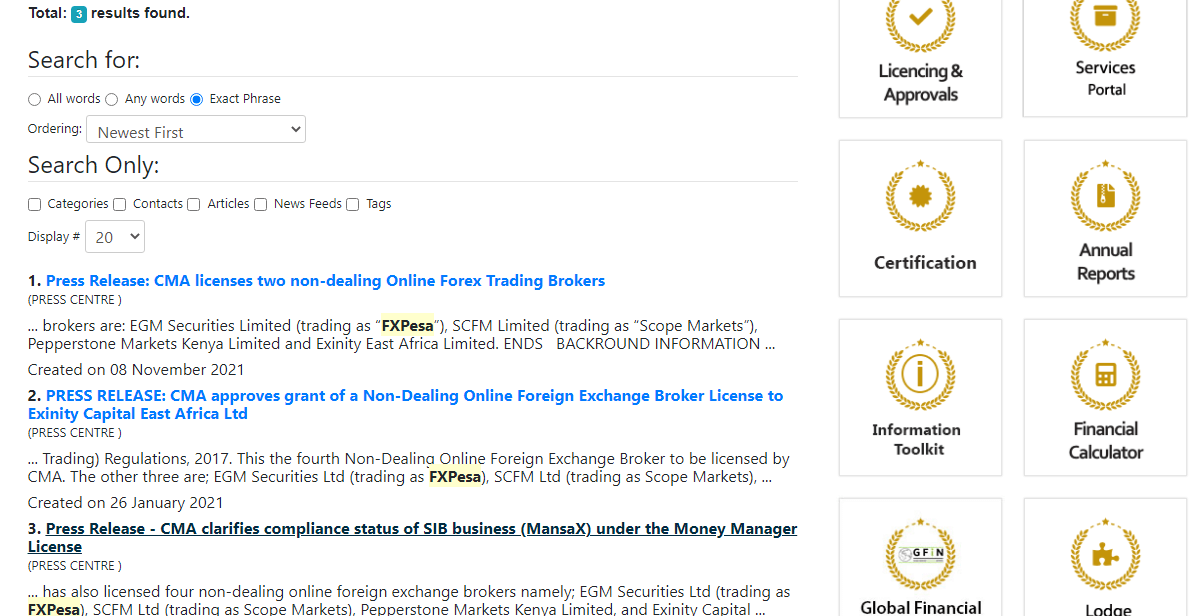
Task: Select the Exact Phrase radio button
Action: (x=197, y=99)
